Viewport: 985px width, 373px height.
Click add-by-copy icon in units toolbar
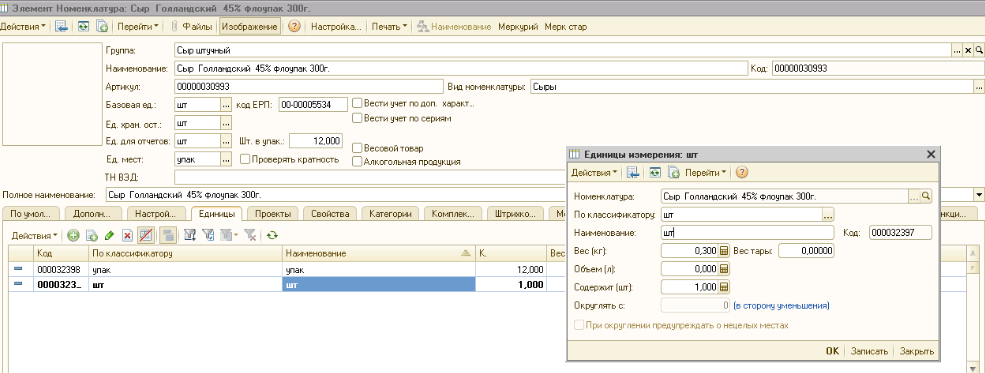[91, 235]
